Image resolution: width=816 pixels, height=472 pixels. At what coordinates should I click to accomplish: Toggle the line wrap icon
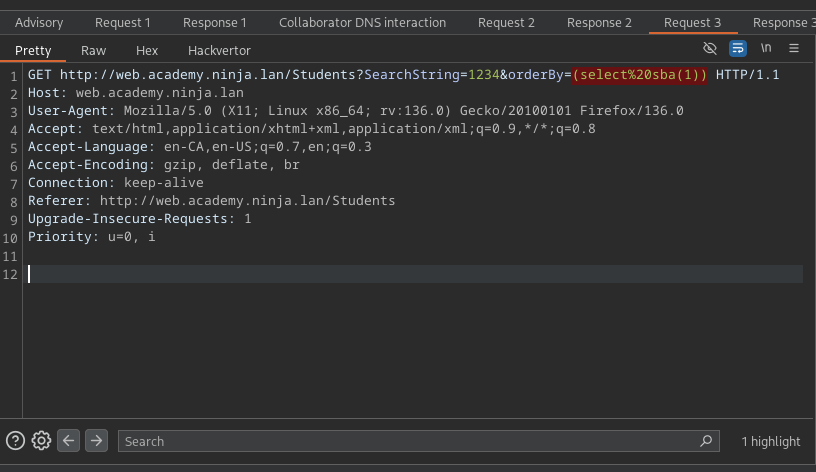[x=737, y=48]
